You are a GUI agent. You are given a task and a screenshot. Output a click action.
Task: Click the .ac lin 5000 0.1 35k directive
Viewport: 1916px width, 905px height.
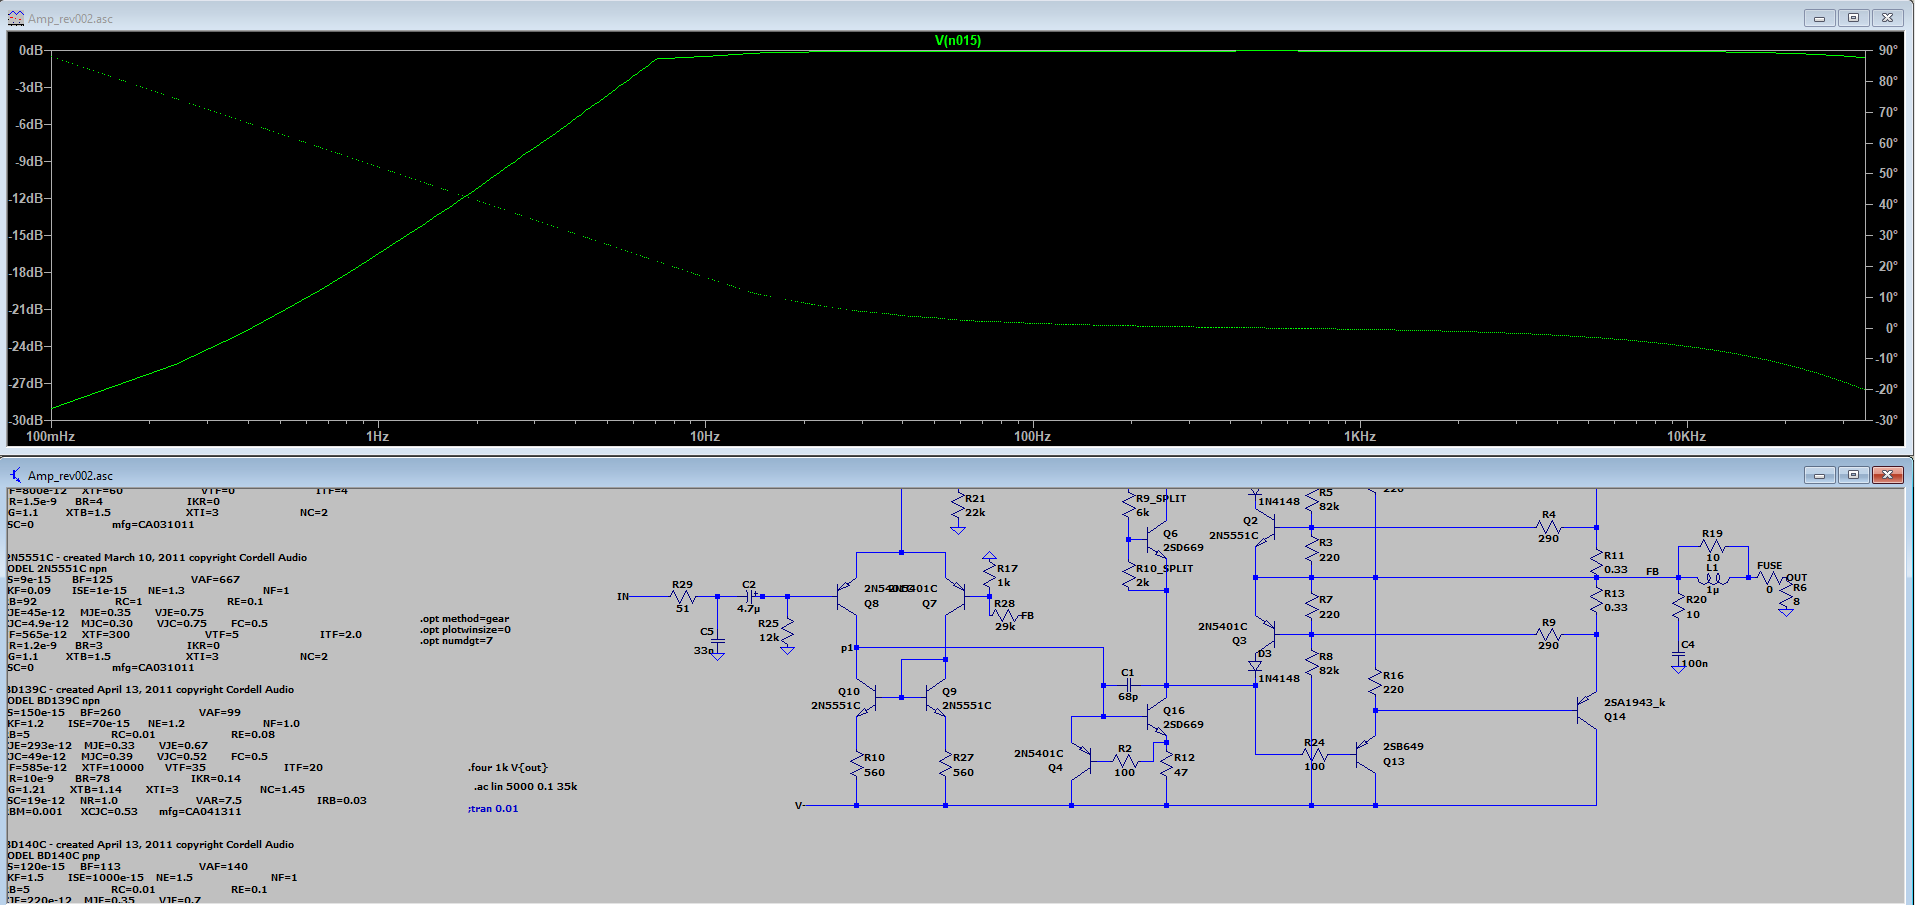[525, 787]
